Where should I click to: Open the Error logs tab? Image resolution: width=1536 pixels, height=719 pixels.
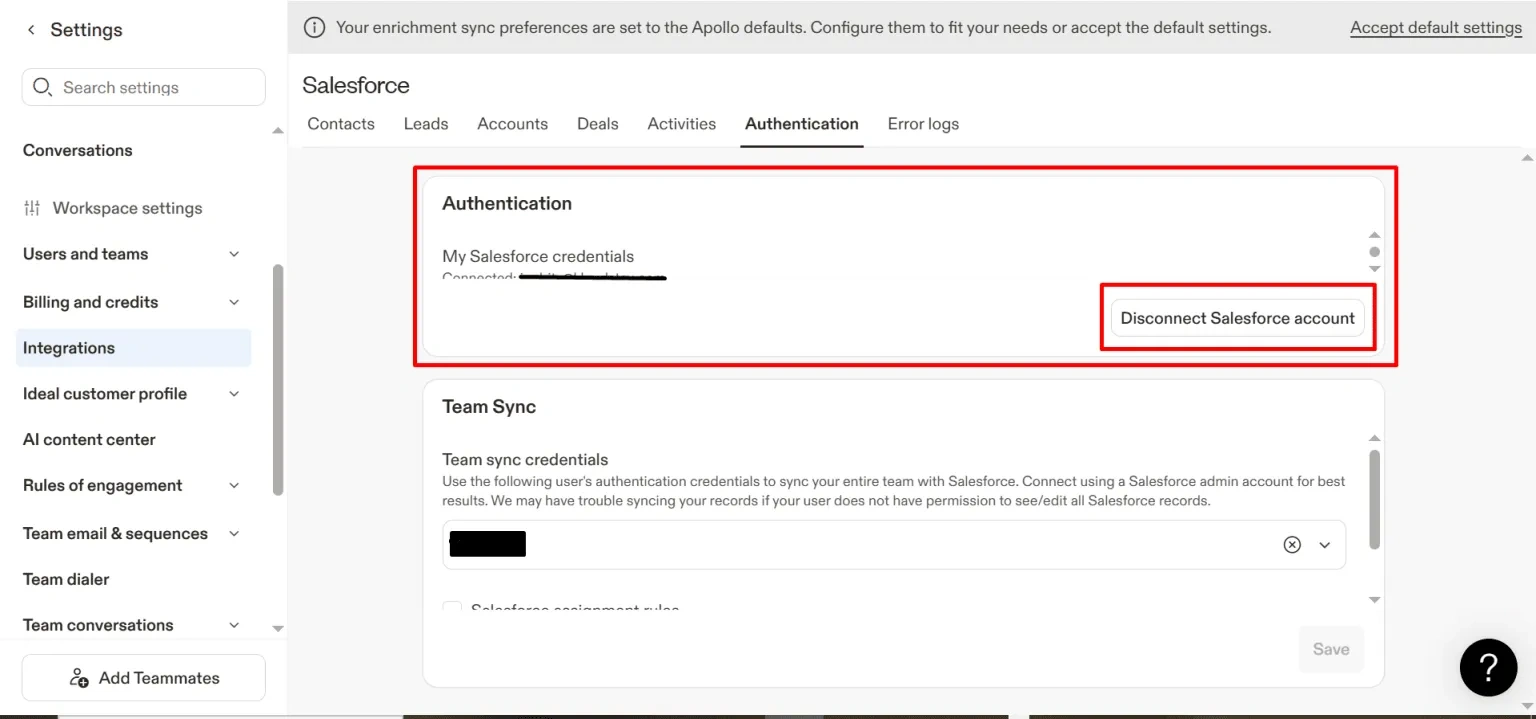tap(923, 124)
